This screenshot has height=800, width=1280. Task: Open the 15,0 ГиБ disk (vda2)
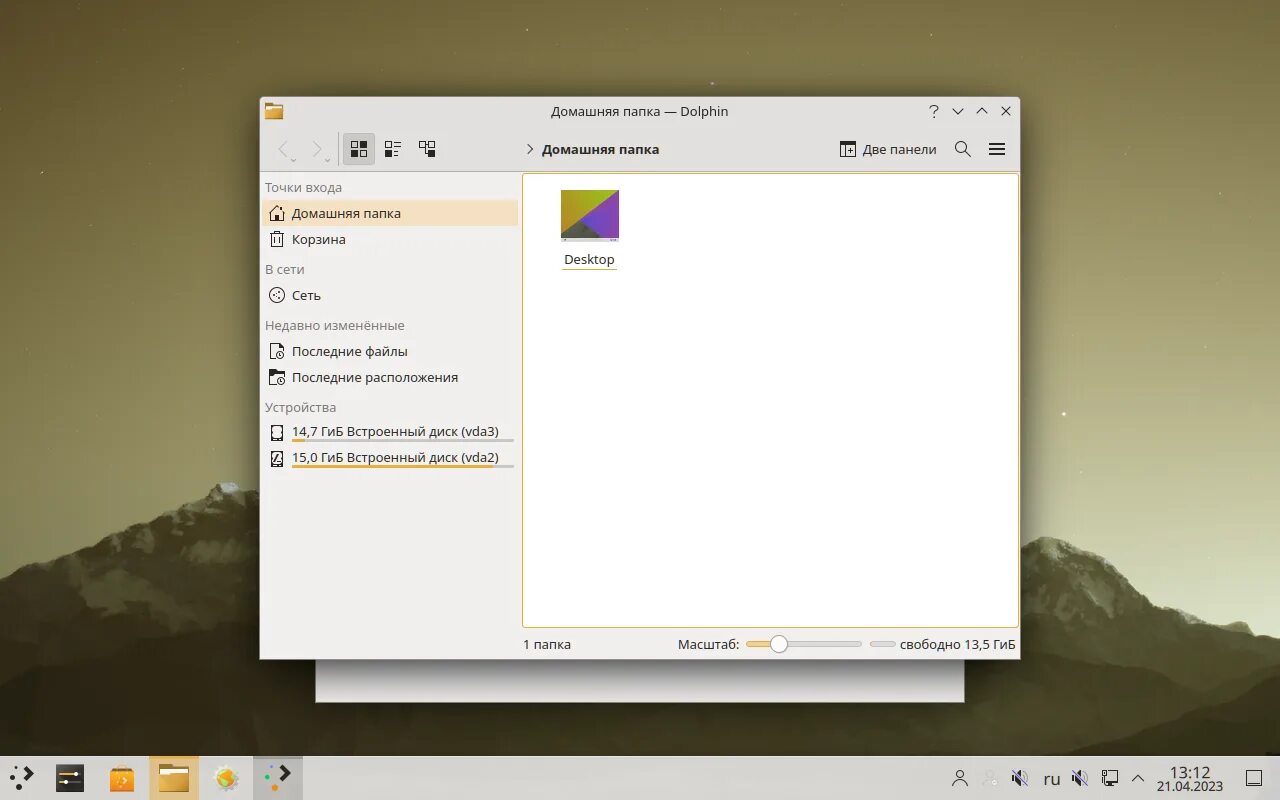tap(390, 458)
